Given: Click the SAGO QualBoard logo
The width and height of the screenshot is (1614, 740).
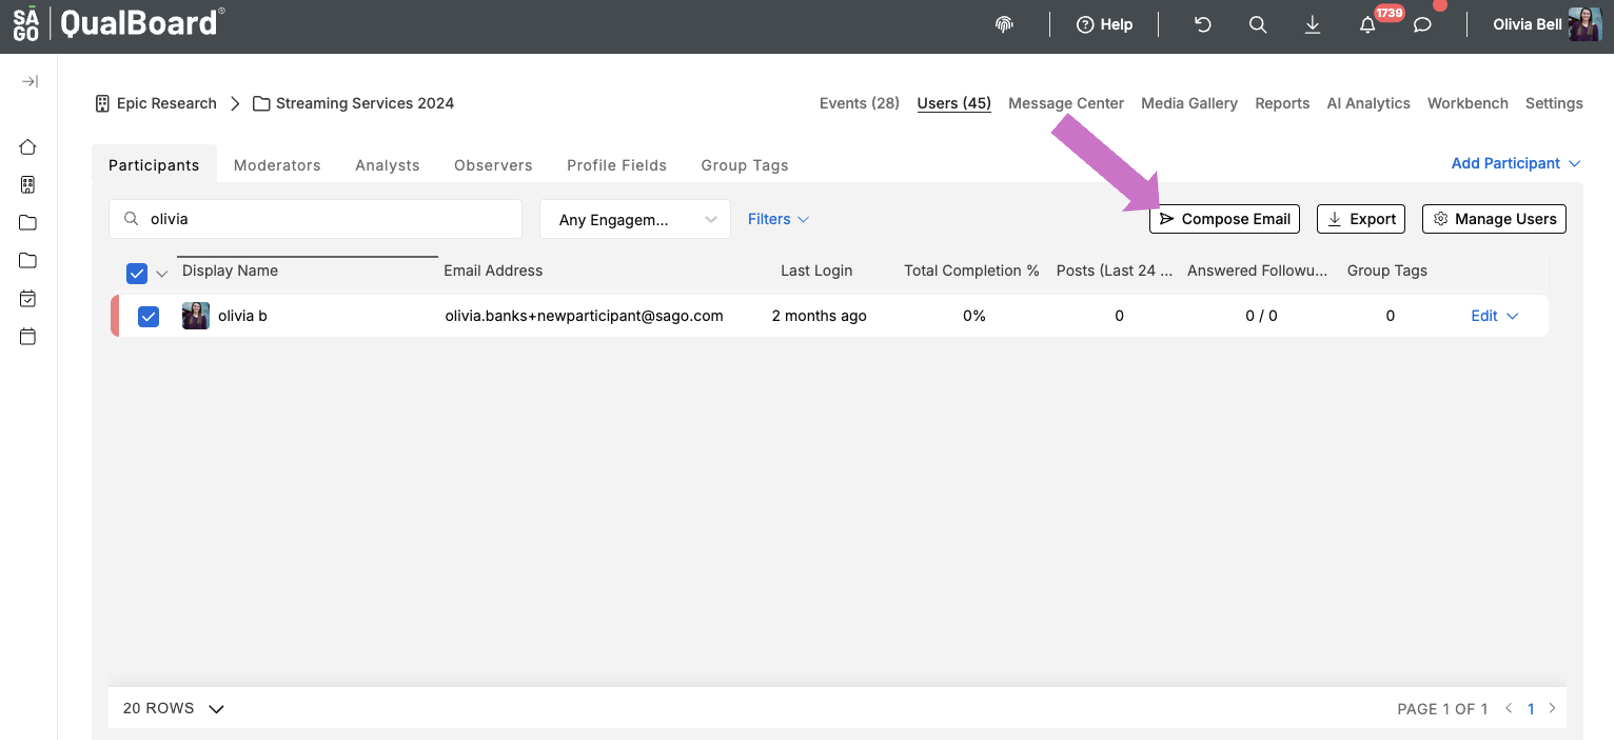Looking at the screenshot, I should tap(119, 23).
